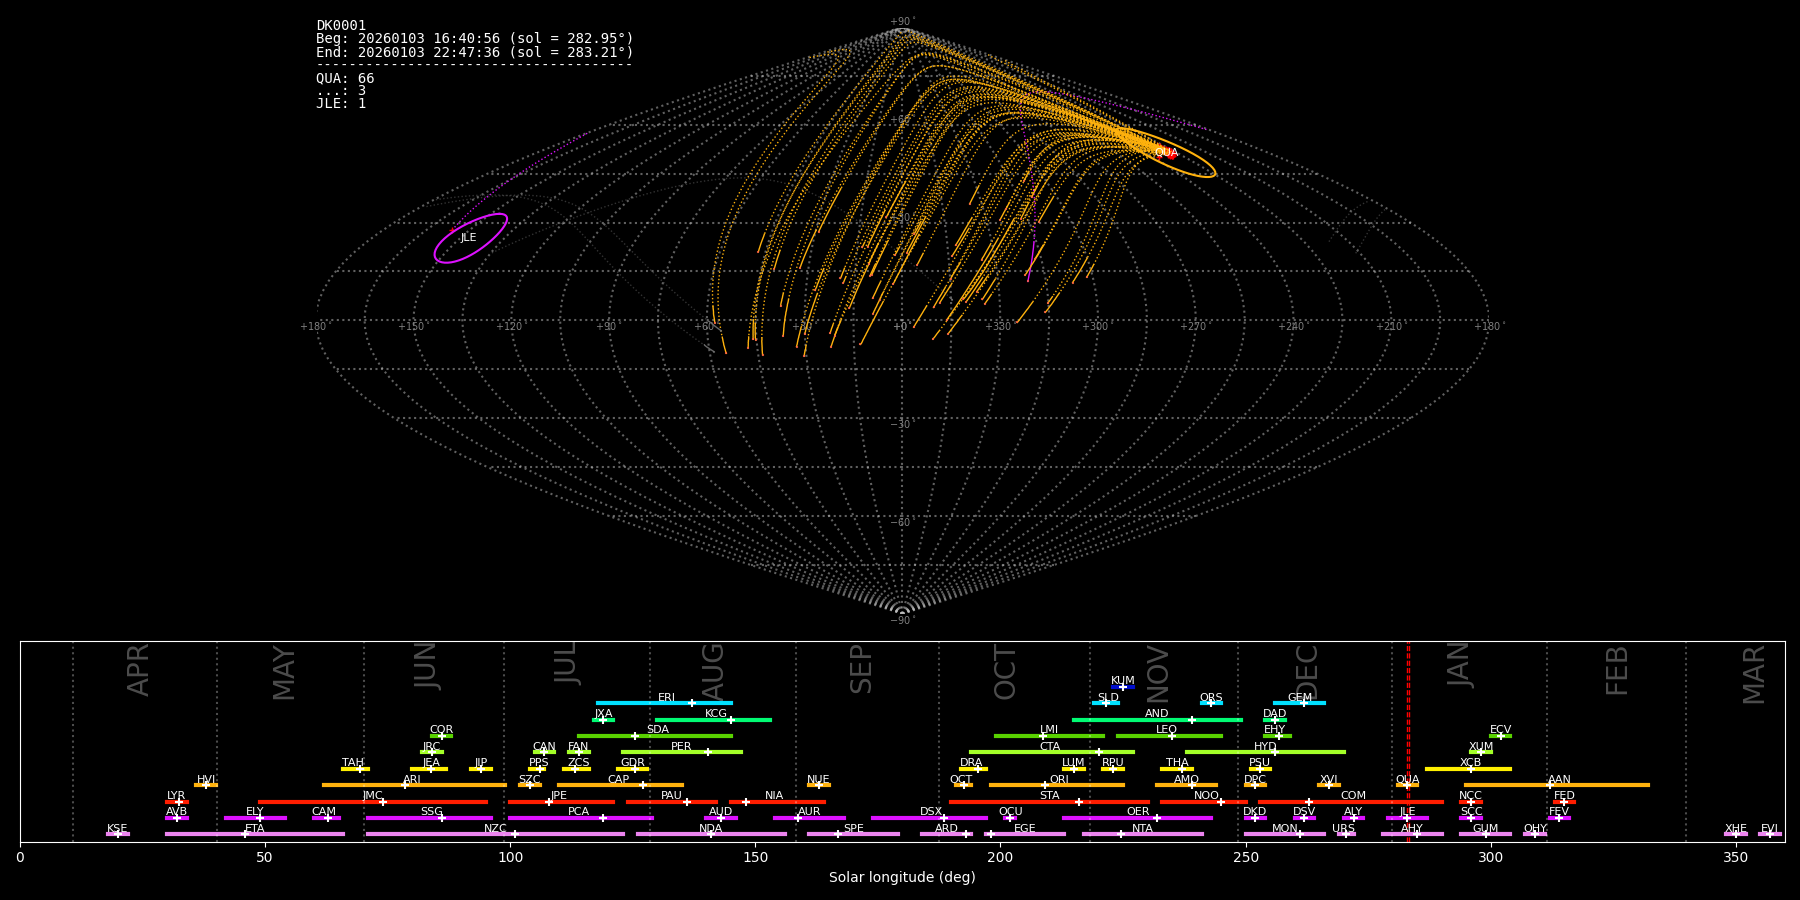
Task: Click the DK0001 station title text
Action: [341, 26]
